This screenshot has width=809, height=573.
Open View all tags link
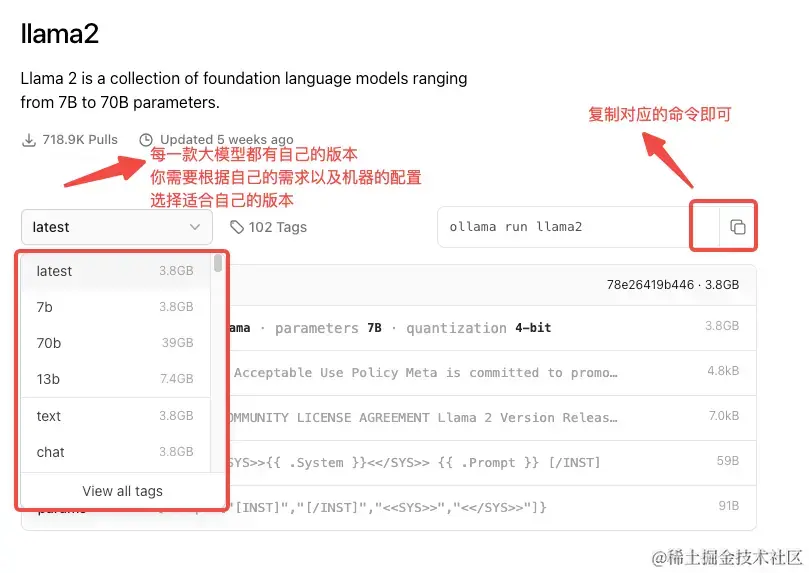coord(122,491)
